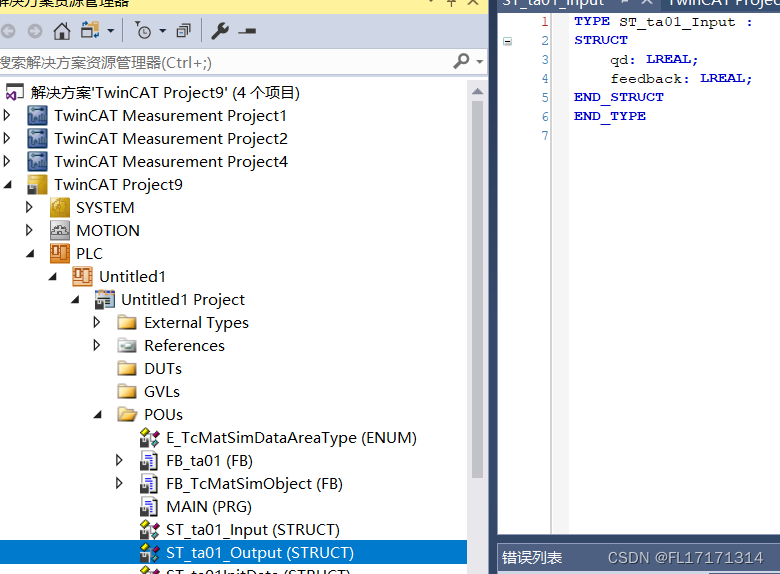Collapse the POUs folder
This screenshot has width=780, height=574.
[x=98, y=414]
